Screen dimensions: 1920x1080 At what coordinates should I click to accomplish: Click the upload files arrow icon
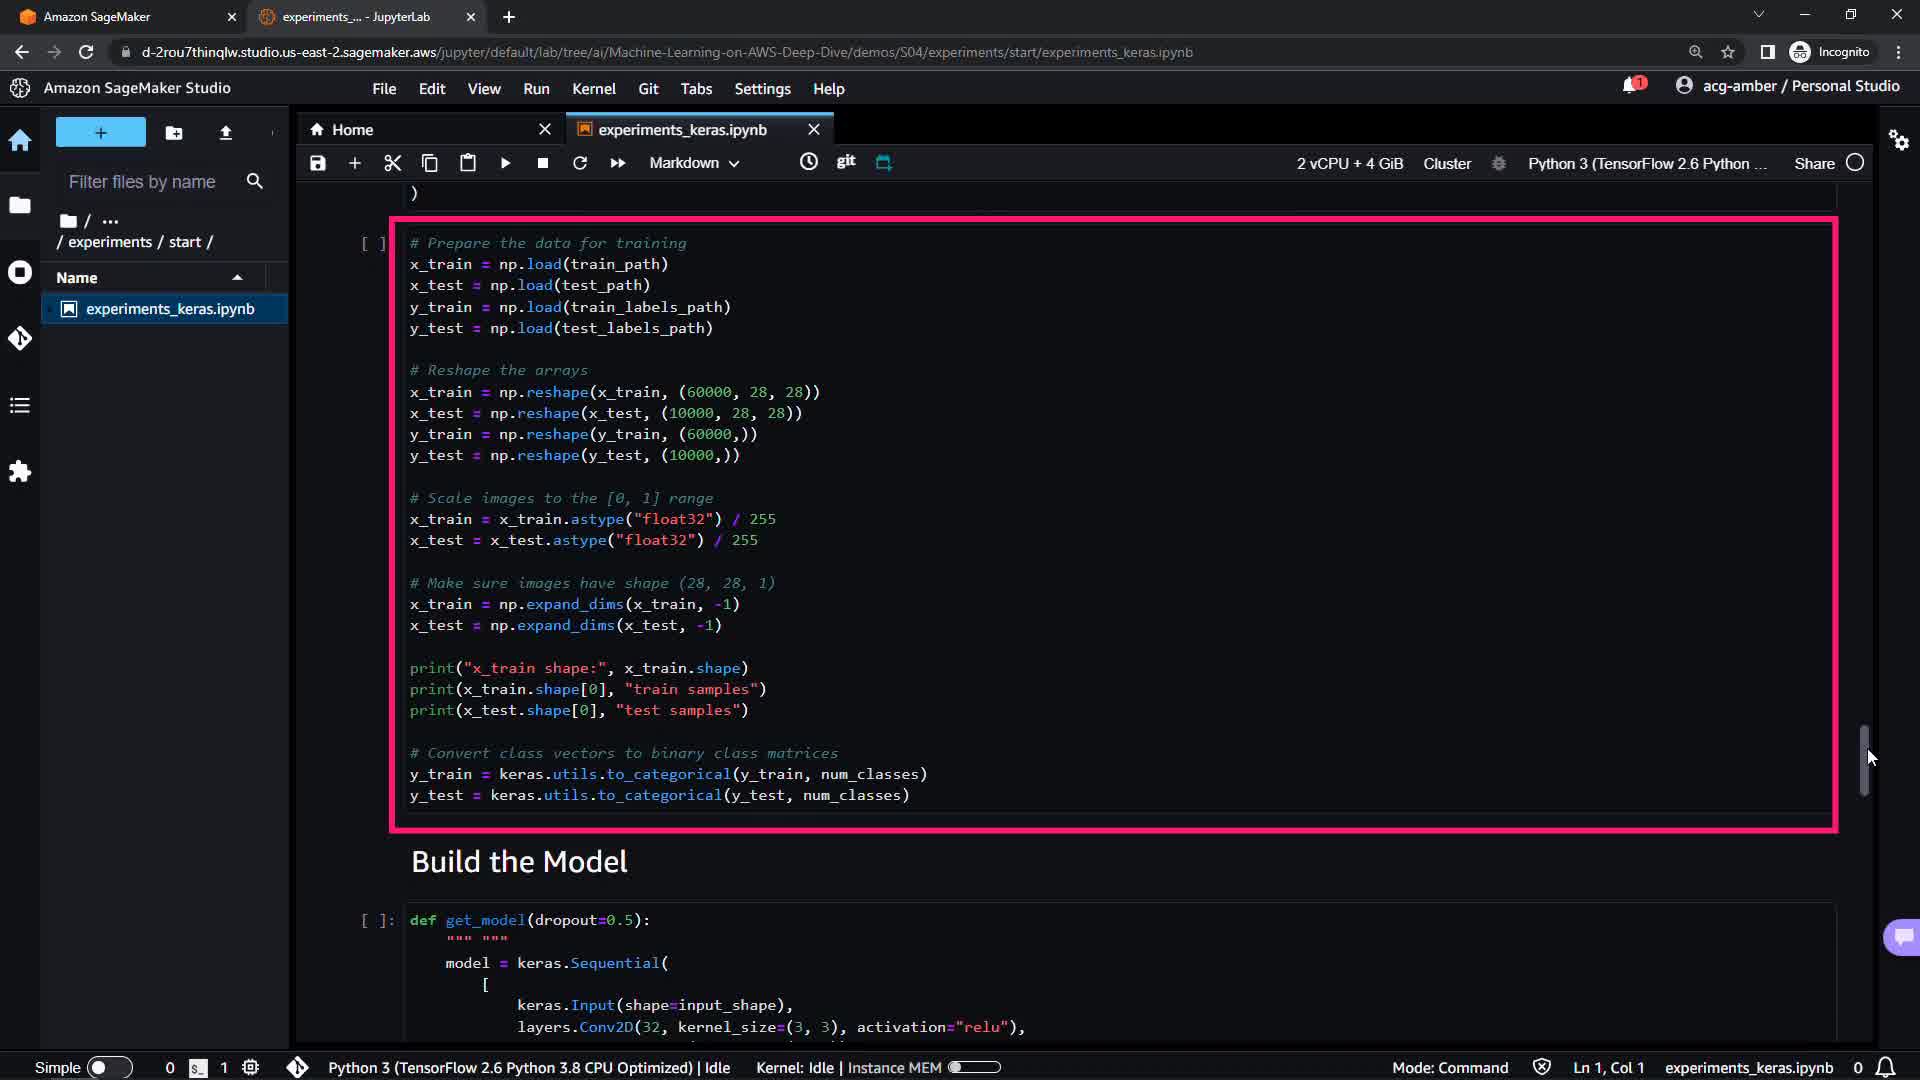[225, 133]
